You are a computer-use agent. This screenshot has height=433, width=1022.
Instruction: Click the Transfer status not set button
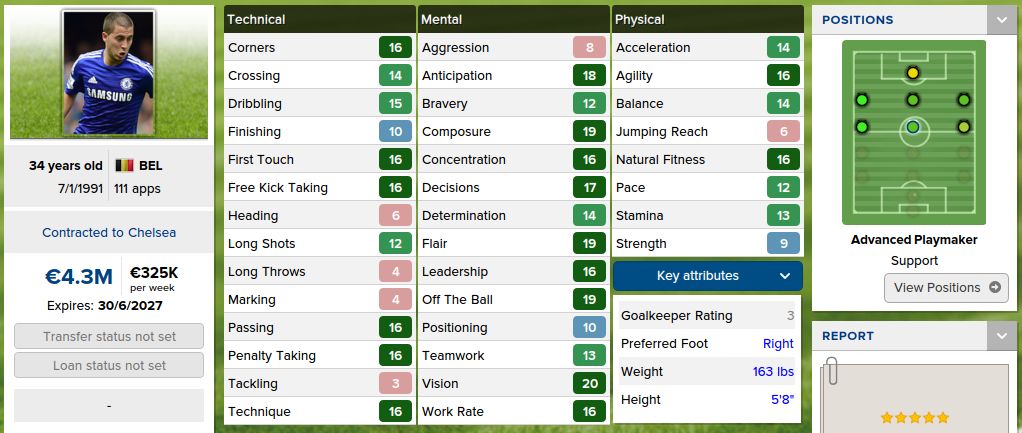click(x=109, y=337)
